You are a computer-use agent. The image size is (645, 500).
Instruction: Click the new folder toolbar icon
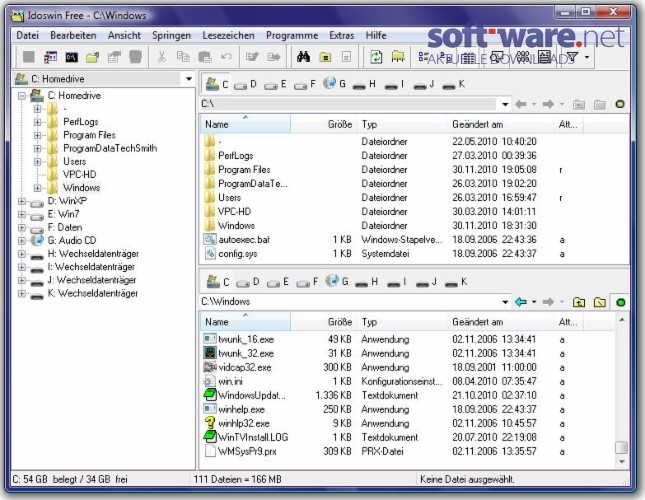coord(93,58)
